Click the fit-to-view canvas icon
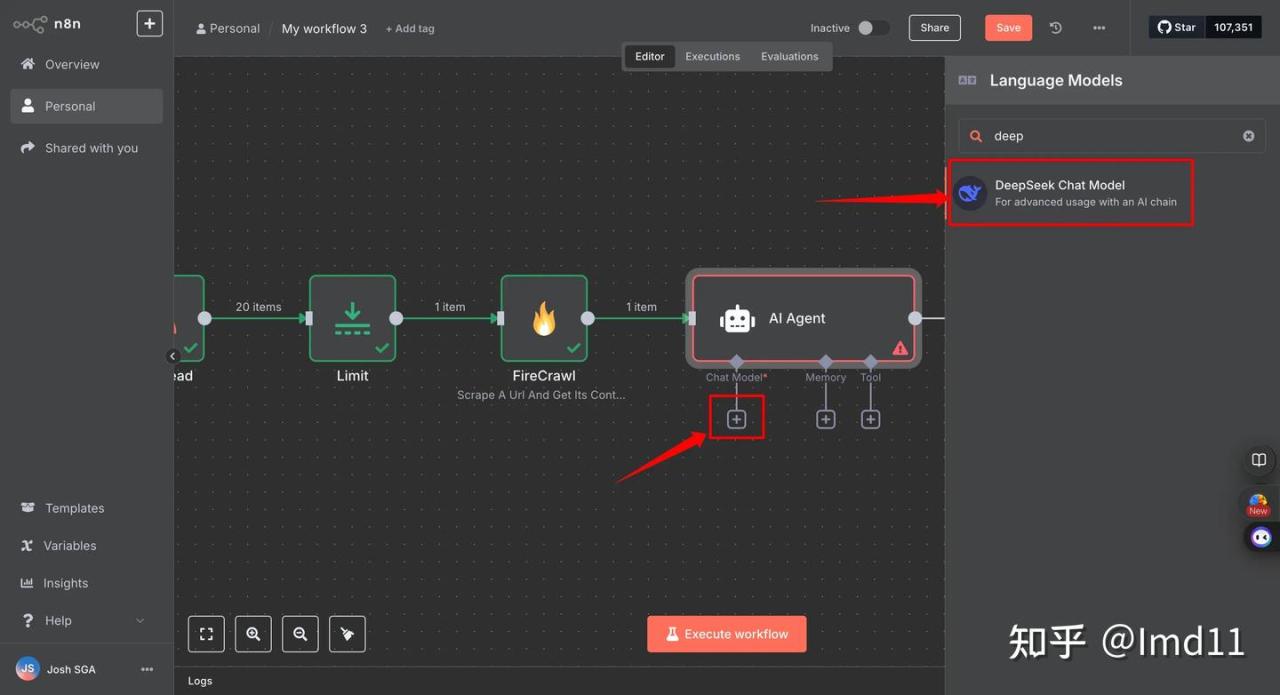Image resolution: width=1280 pixels, height=695 pixels. (x=206, y=634)
